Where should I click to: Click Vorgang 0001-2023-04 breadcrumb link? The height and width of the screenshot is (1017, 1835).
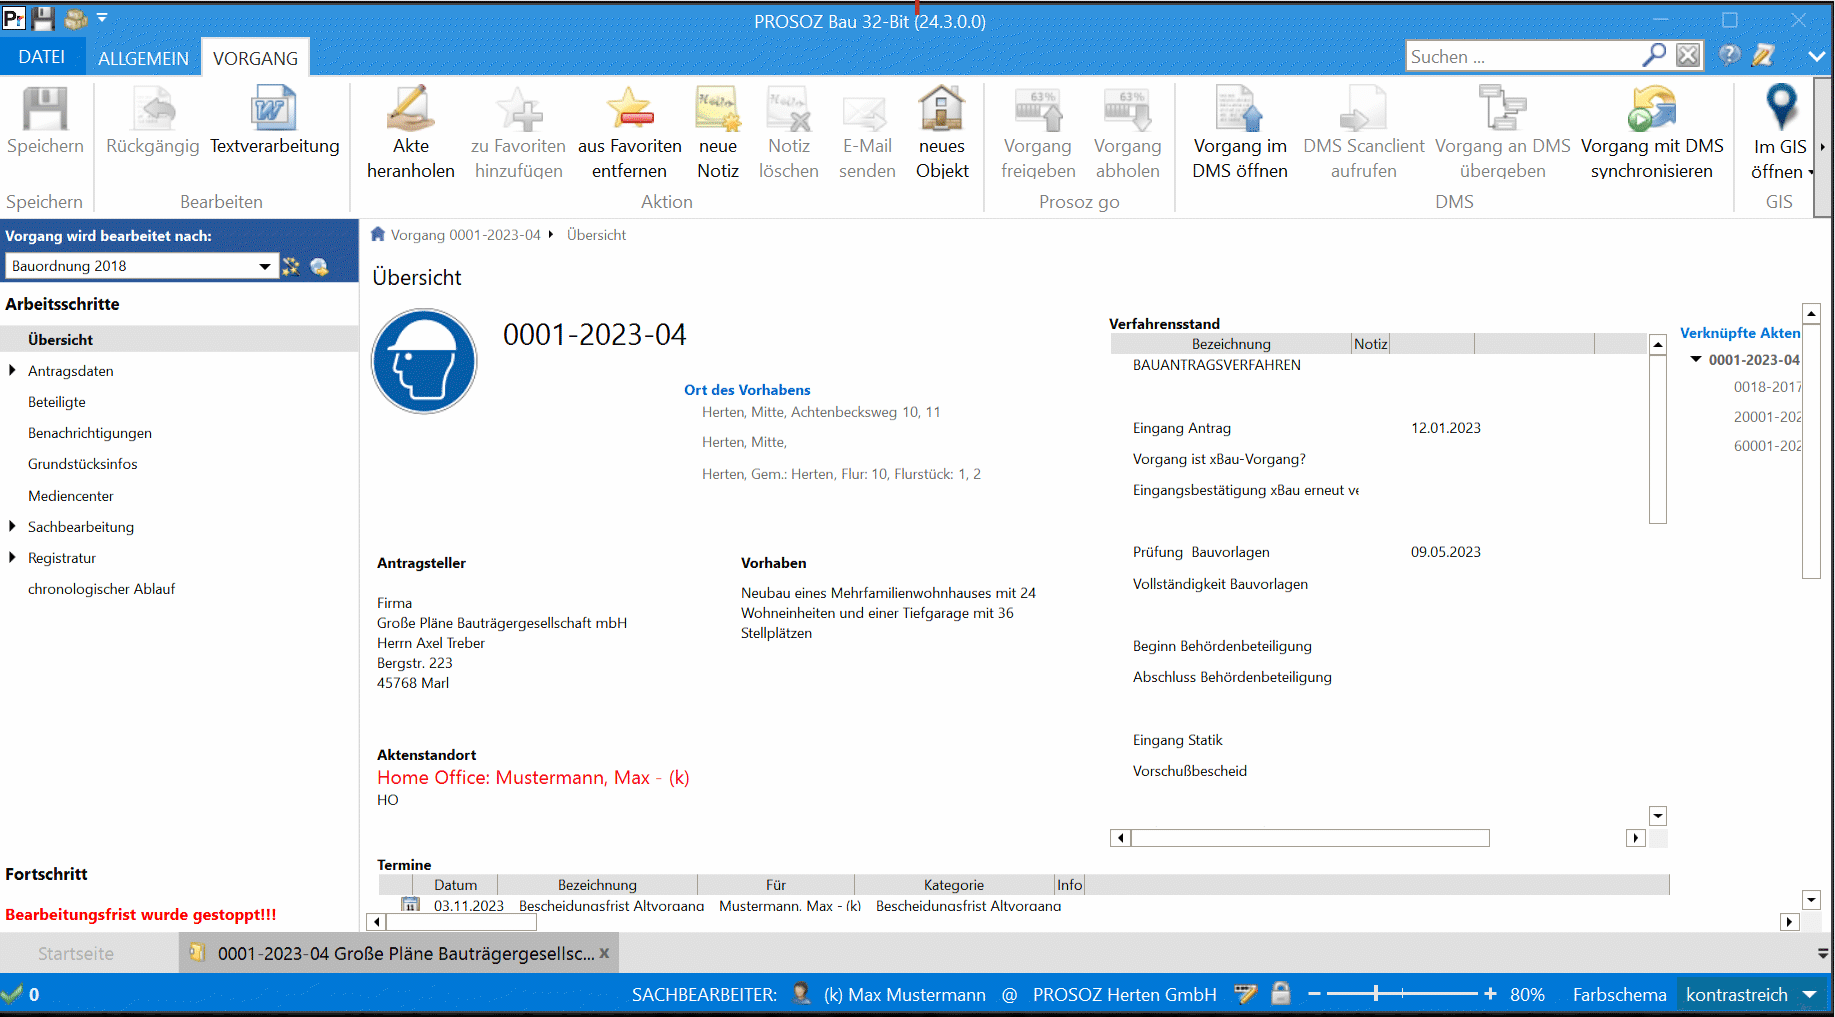click(466, 234)
